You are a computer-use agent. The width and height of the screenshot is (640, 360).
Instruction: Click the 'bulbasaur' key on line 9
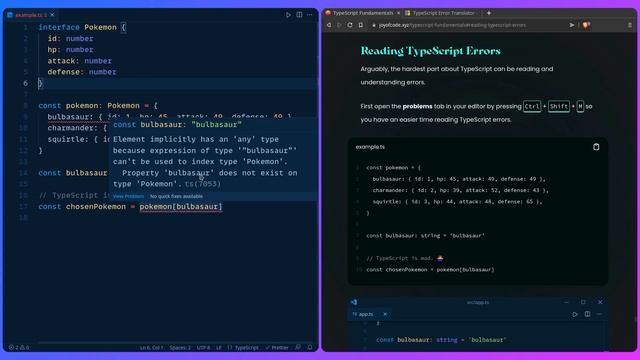[68, 117]
